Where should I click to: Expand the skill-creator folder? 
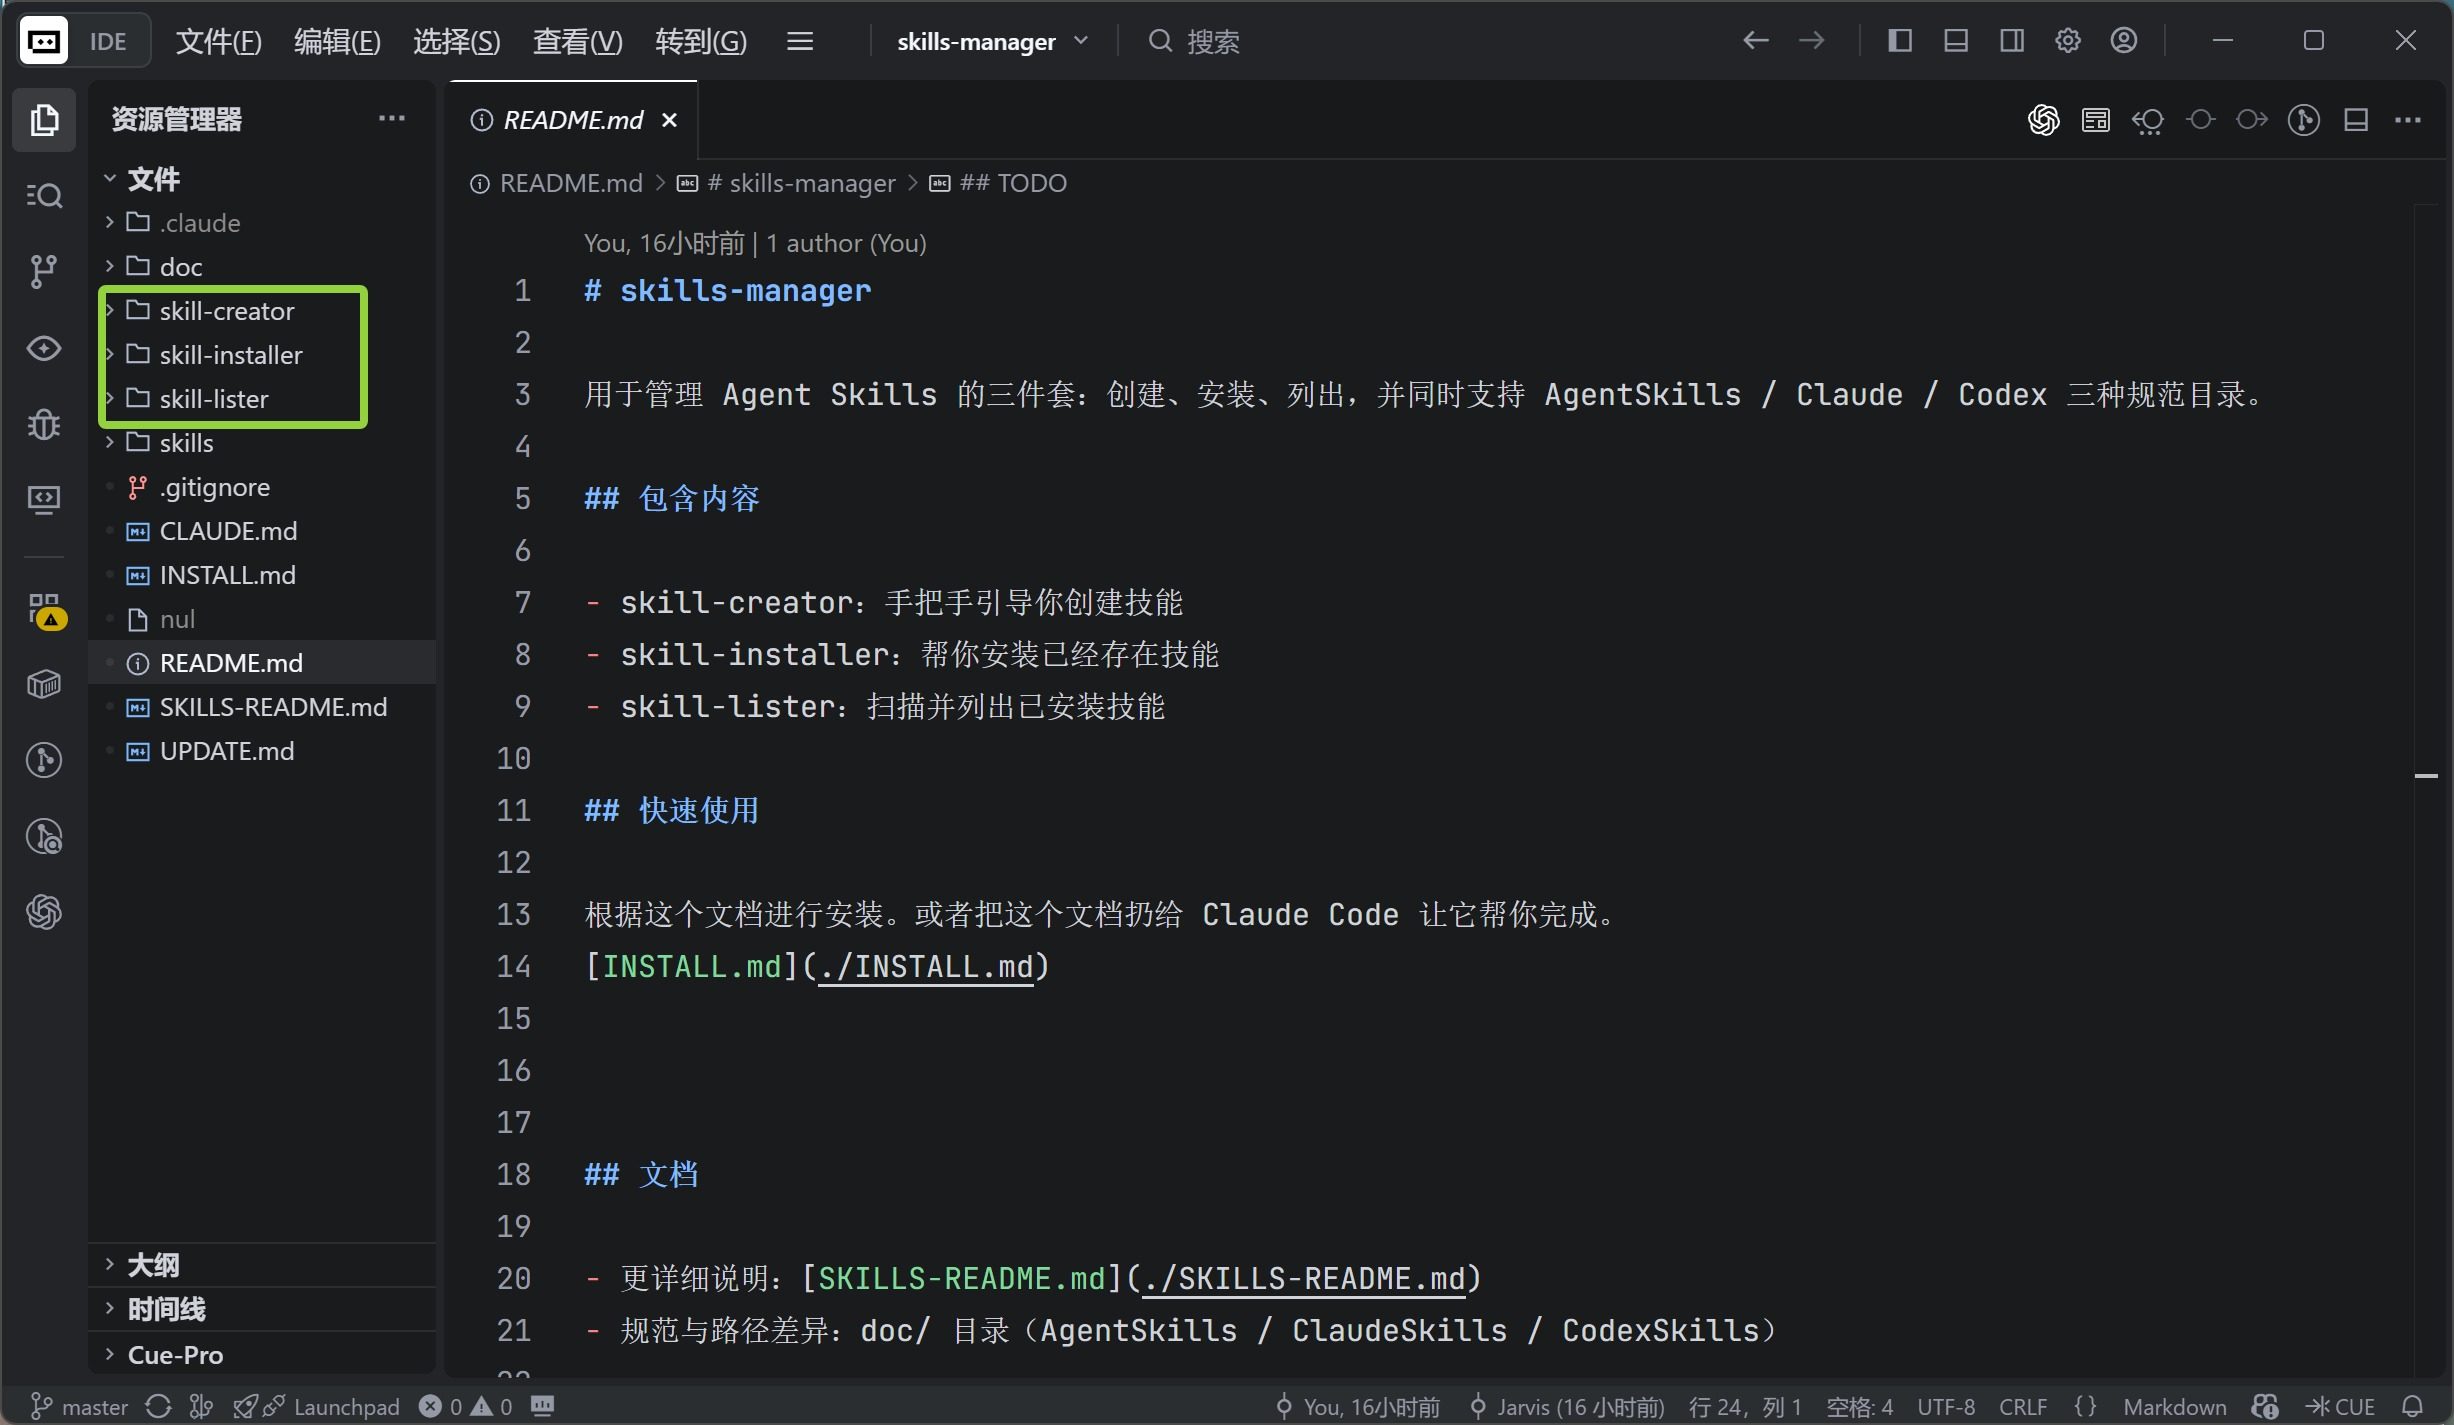[x=226, y=311]
